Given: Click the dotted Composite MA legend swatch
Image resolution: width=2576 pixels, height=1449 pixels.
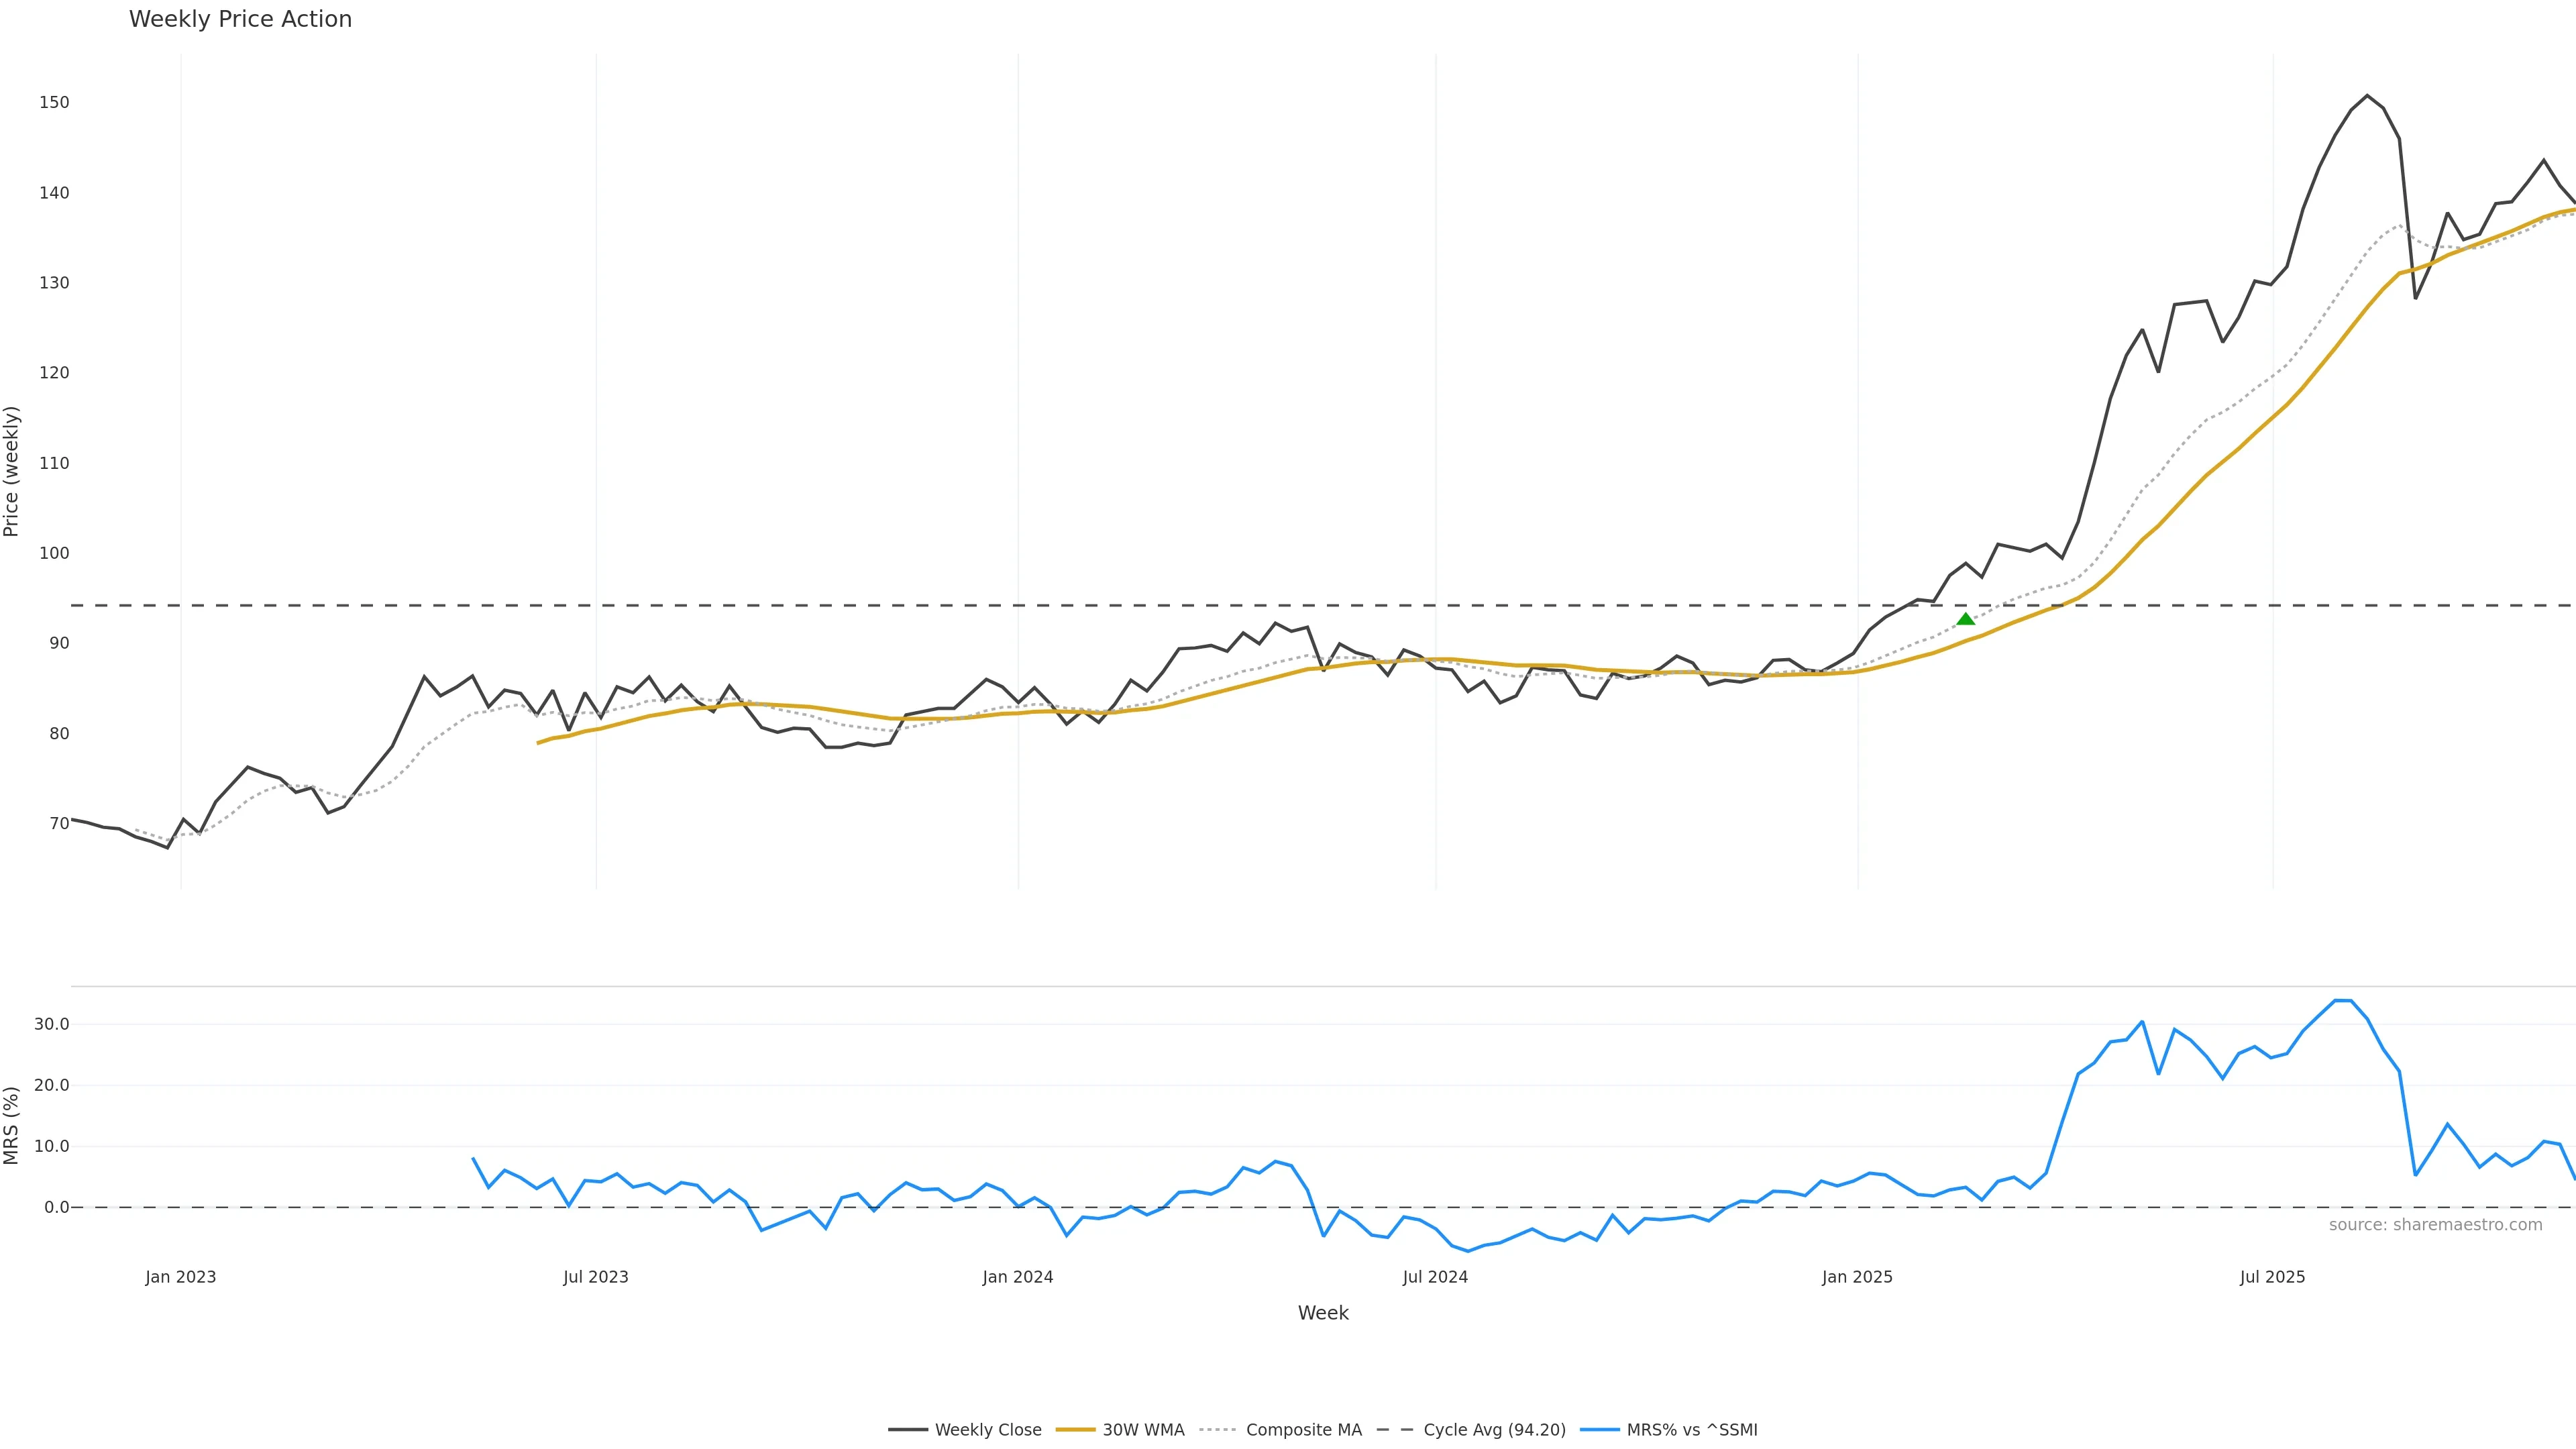Looking at the screenshot, I should point(1218,1430).
